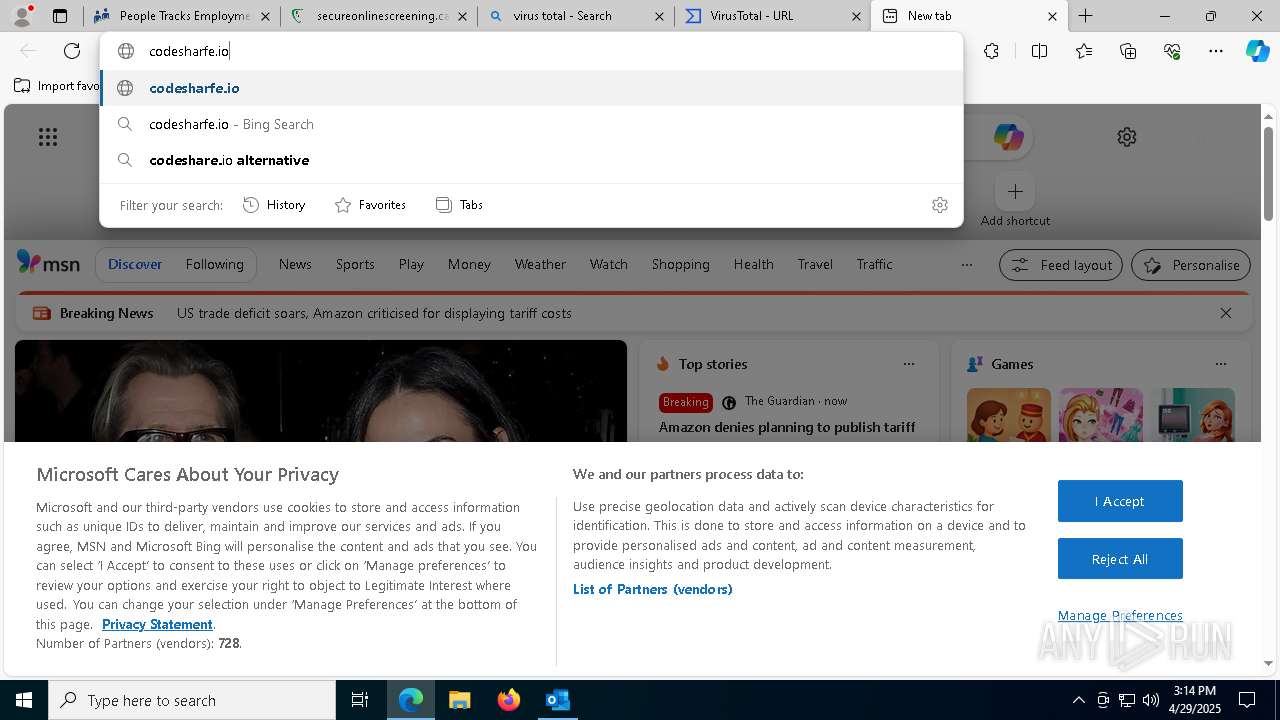Click the Personalise button

pos(1191,265)
